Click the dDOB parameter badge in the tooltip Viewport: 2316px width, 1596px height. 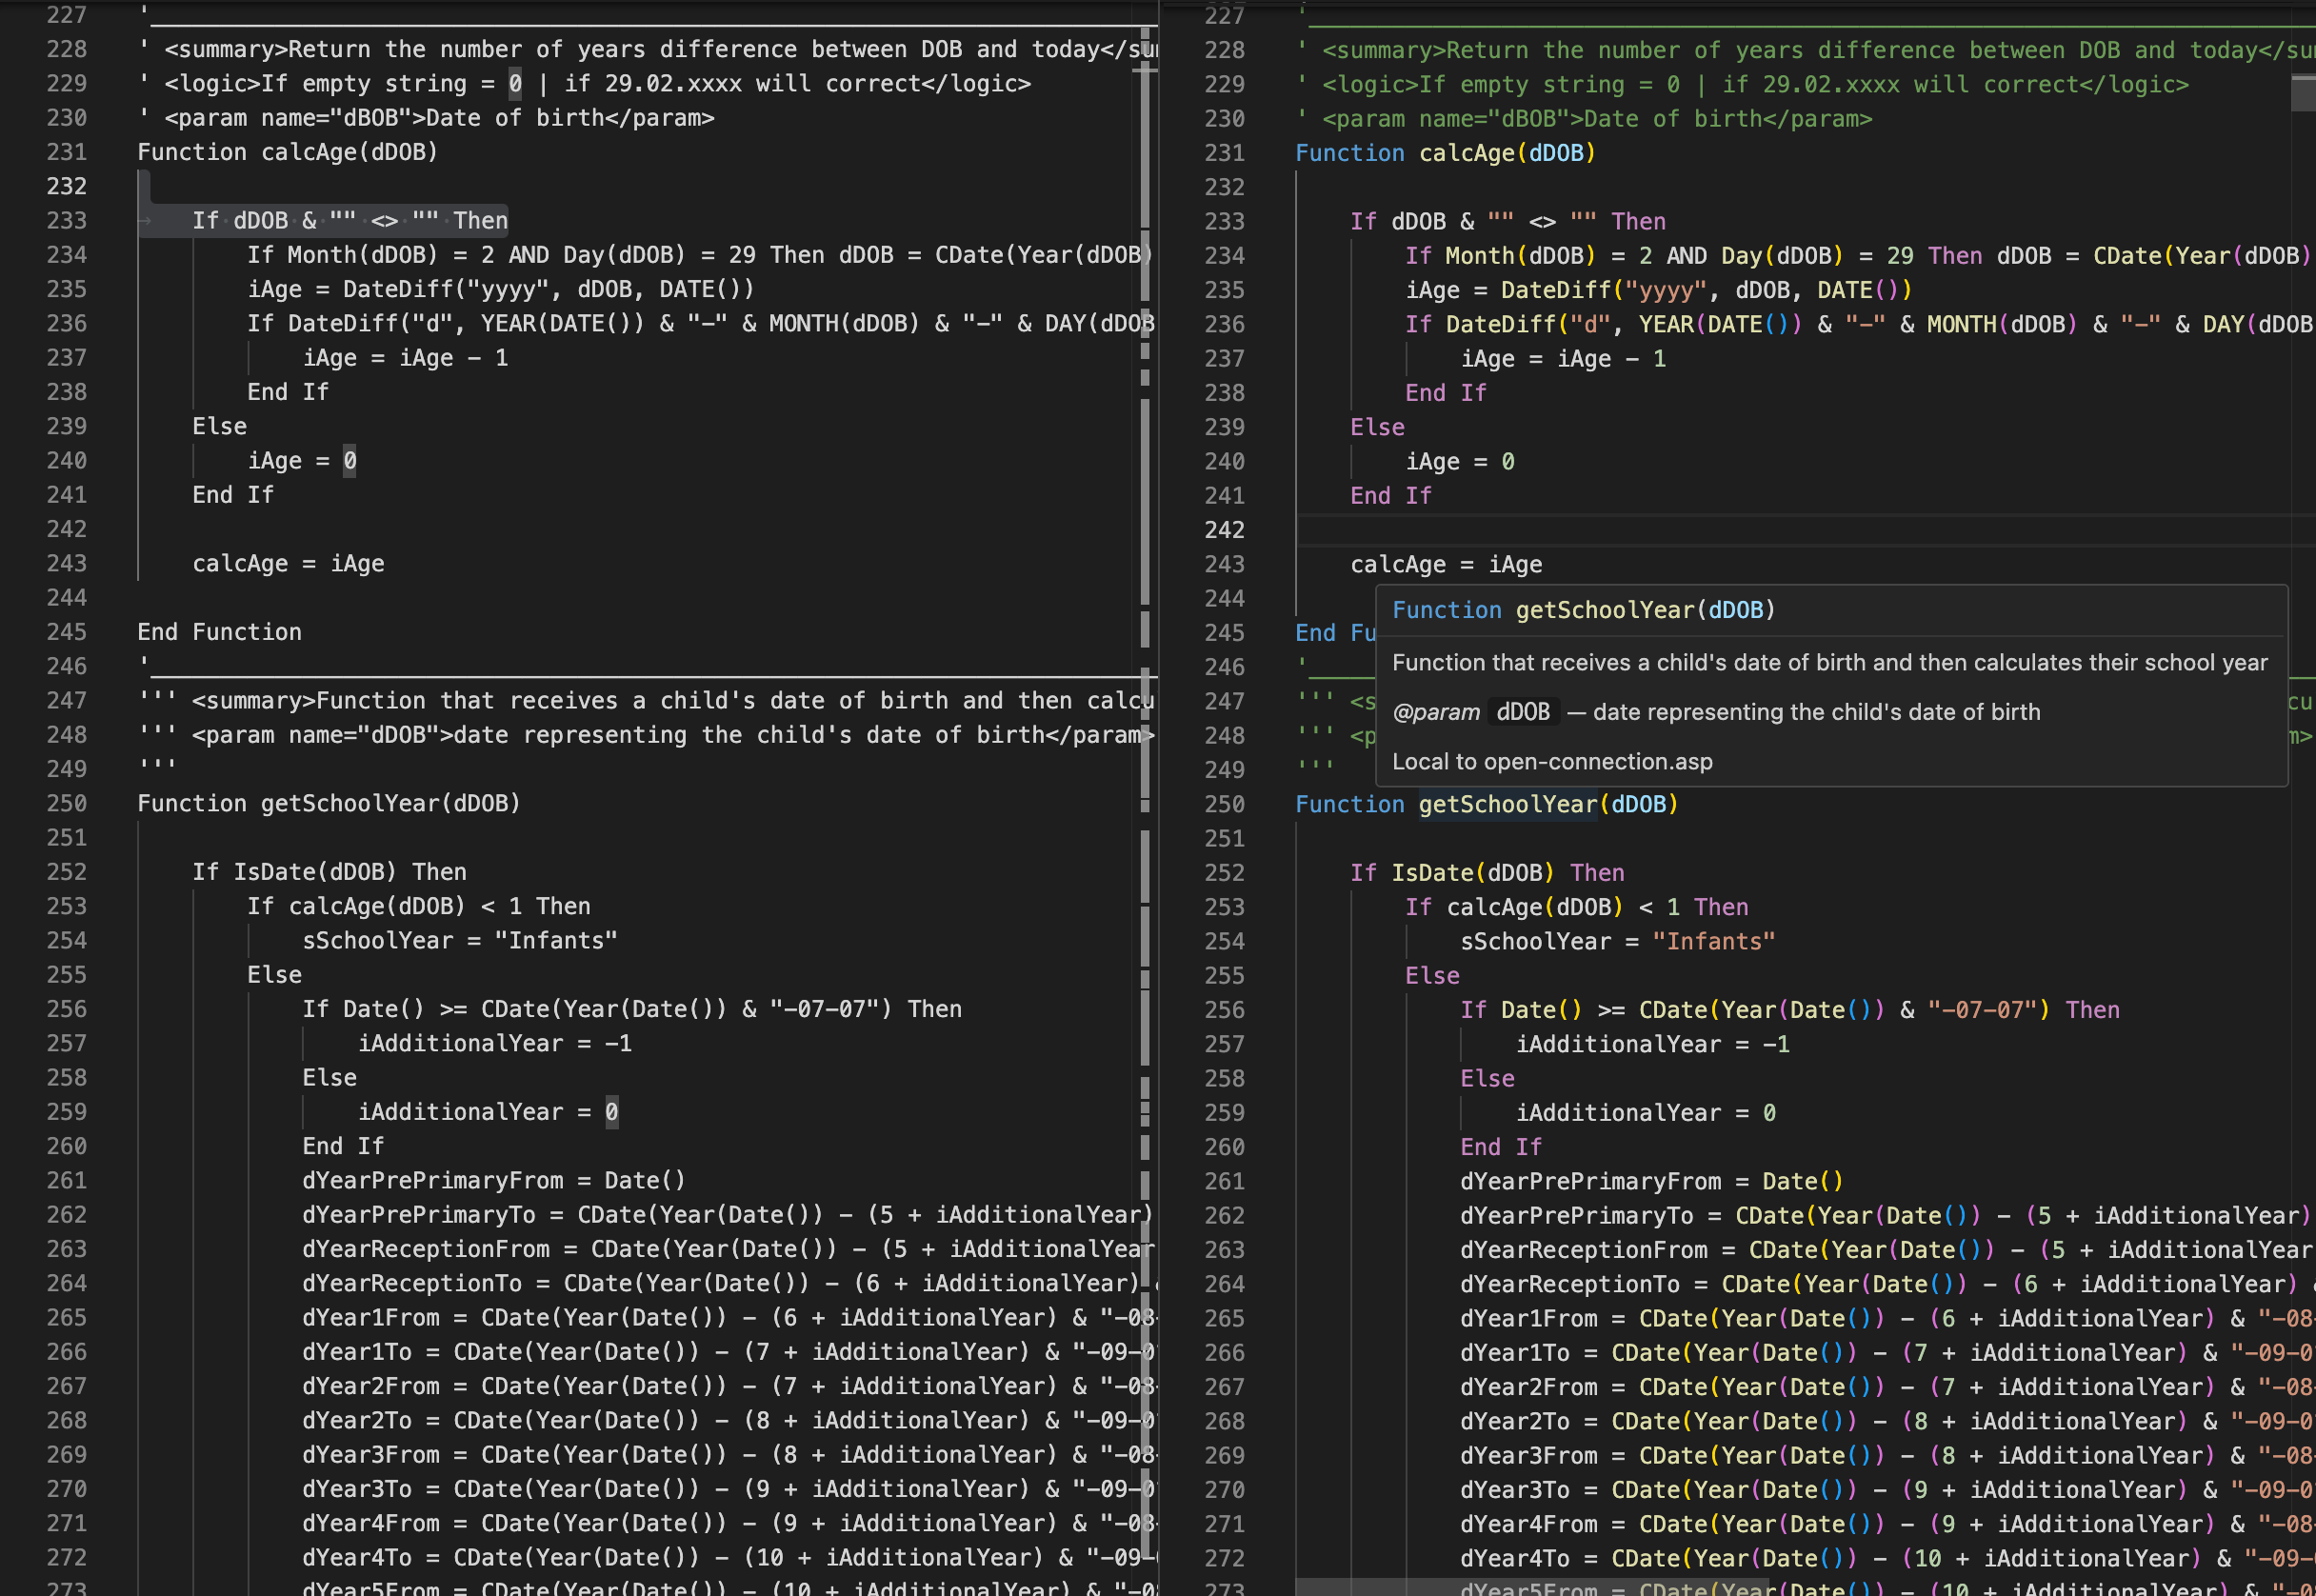click(x=1523, y=712)
